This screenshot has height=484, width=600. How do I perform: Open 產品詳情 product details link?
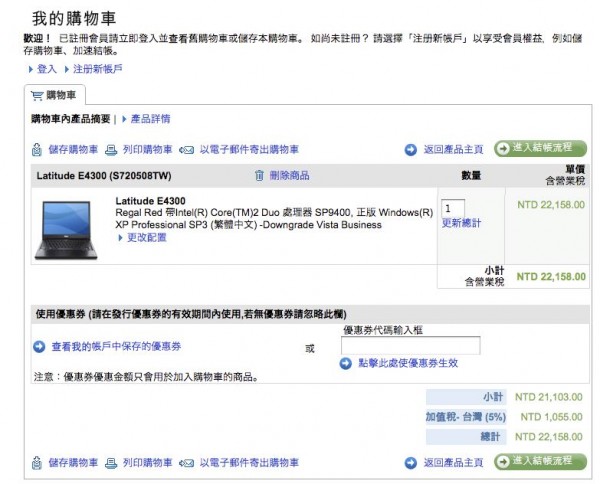point(150,119)
